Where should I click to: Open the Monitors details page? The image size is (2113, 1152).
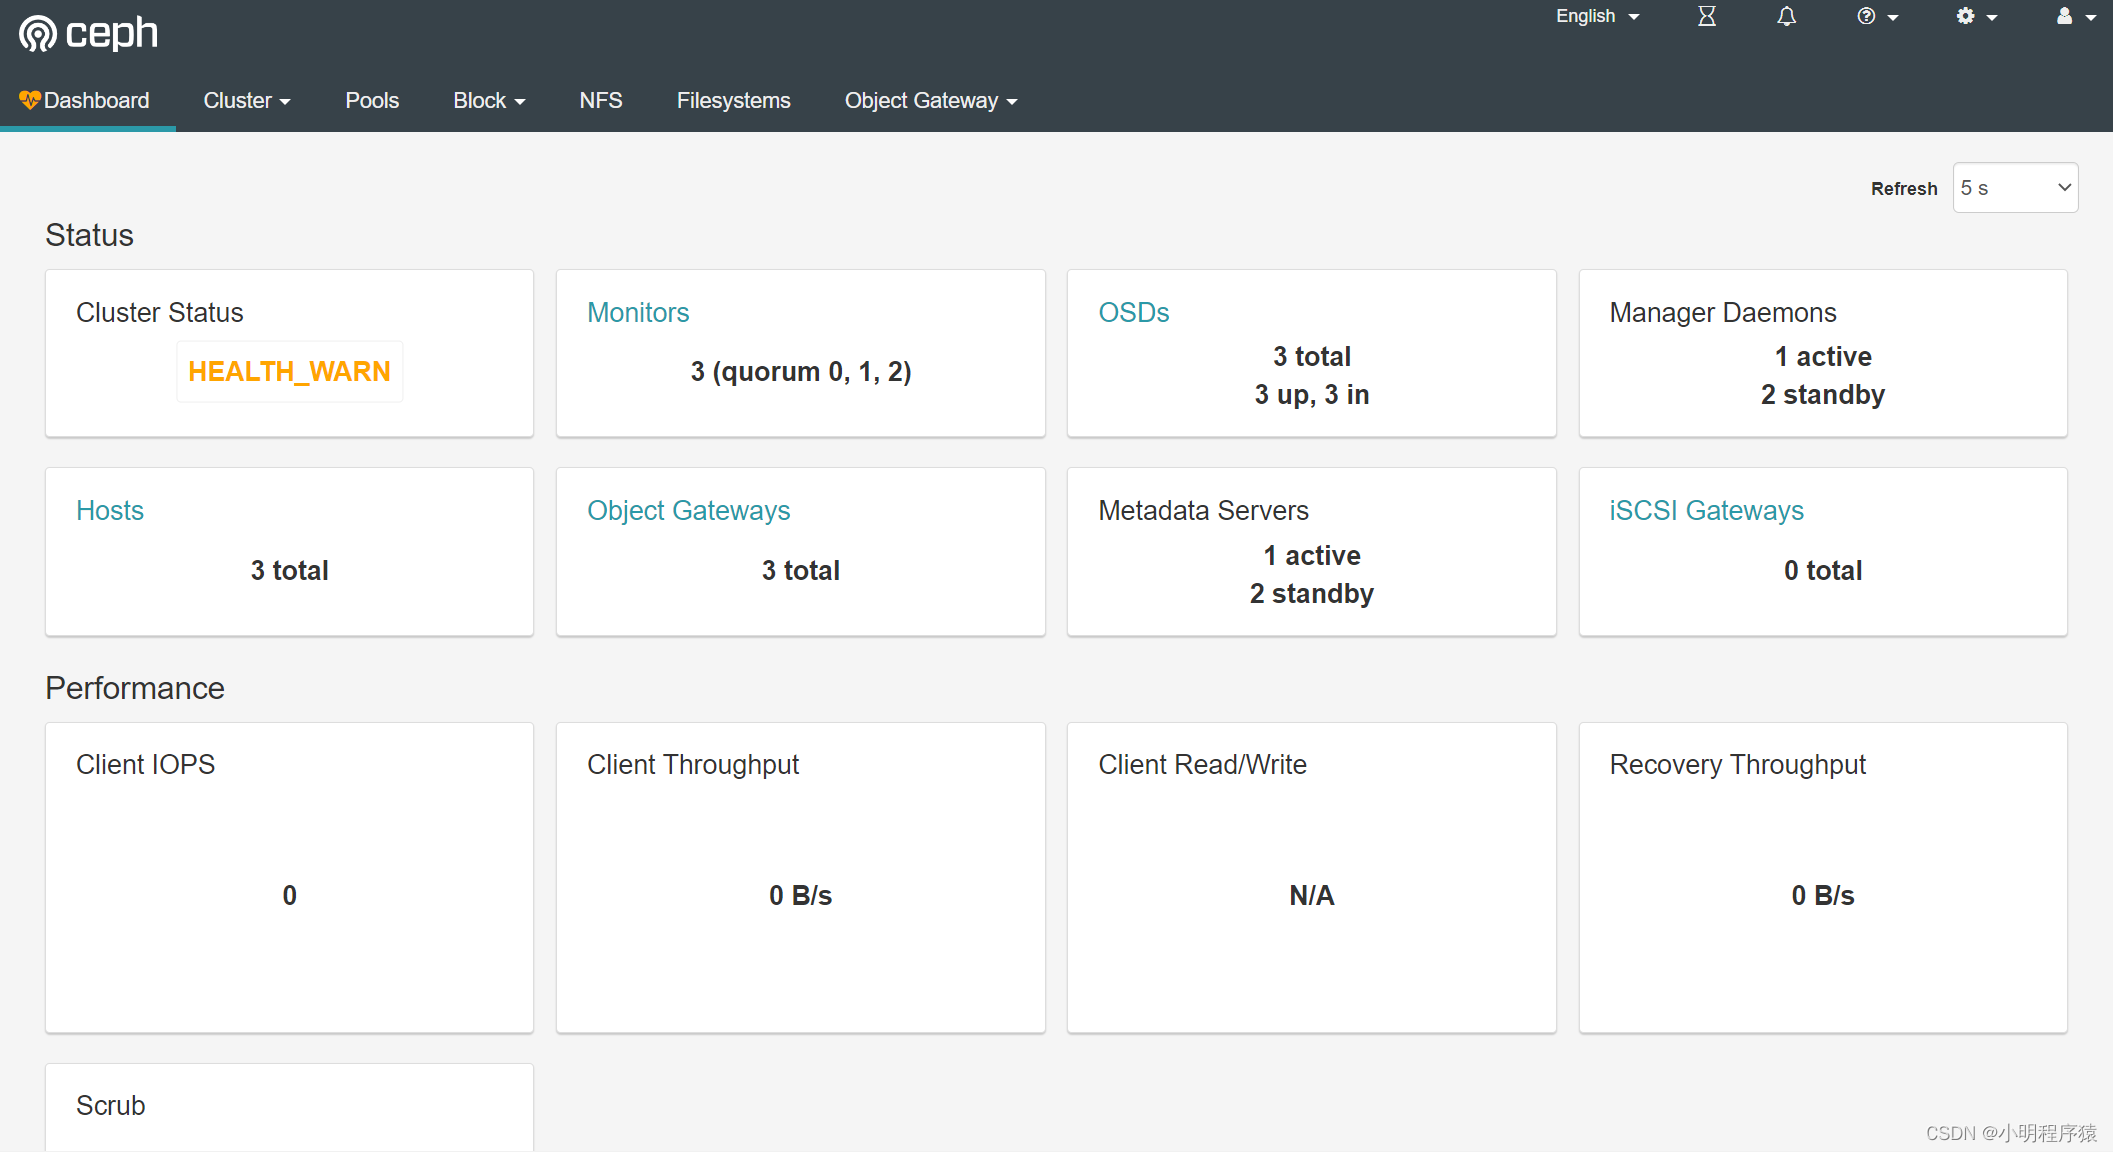click(x=637, y=312)
